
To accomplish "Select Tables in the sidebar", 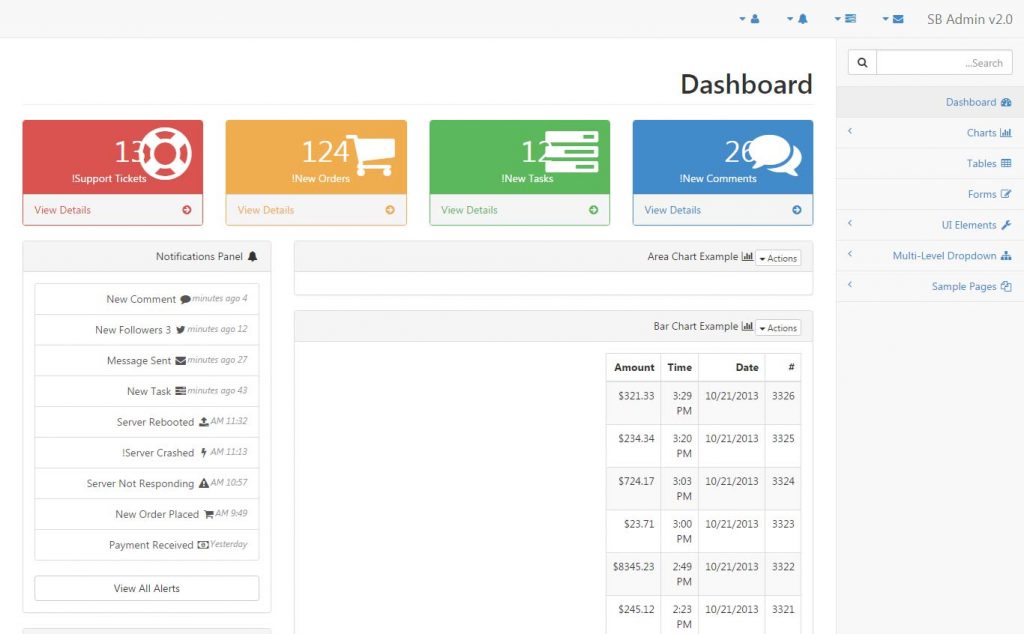I will [930, 163].
